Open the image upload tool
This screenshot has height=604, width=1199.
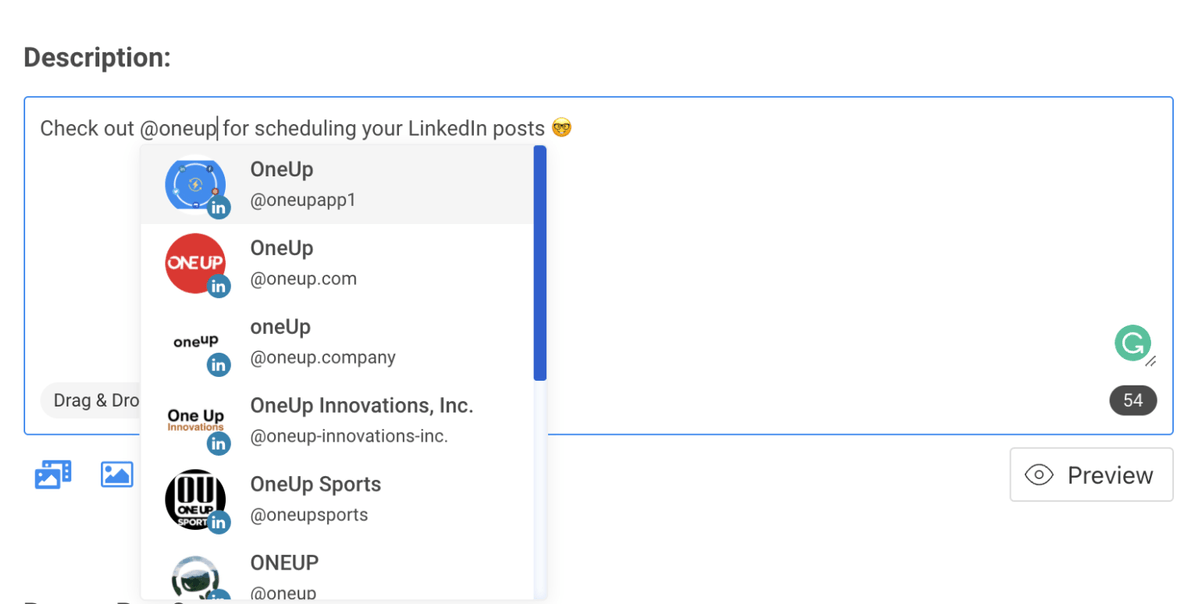click(117, 474)
